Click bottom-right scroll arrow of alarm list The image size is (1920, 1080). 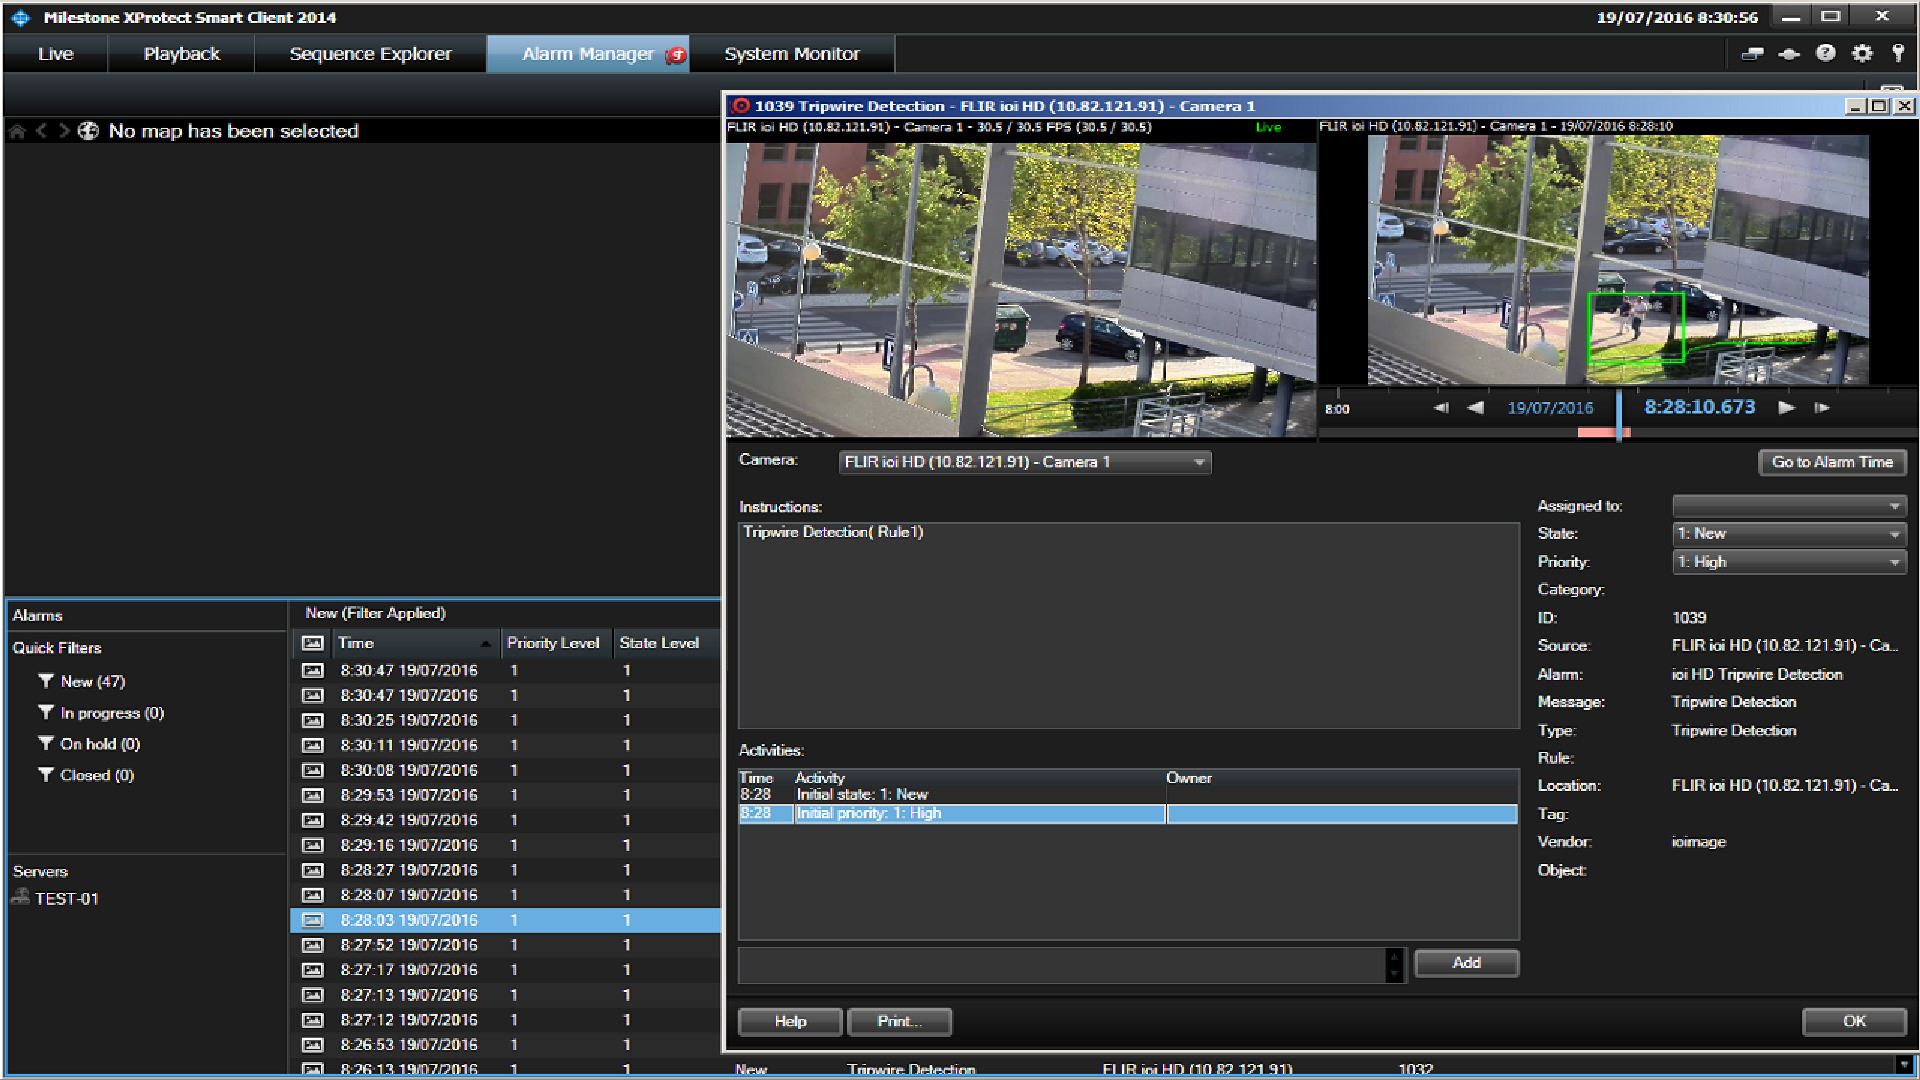click(1903, 1064)
